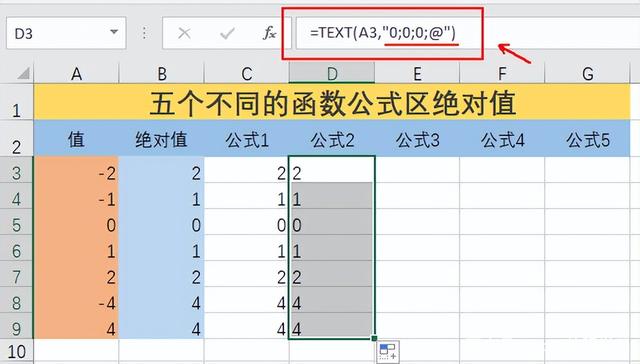This screenshot has height=364, width=640.
Task: Click cell D5 under 公式2
Action: coord(332,222)
